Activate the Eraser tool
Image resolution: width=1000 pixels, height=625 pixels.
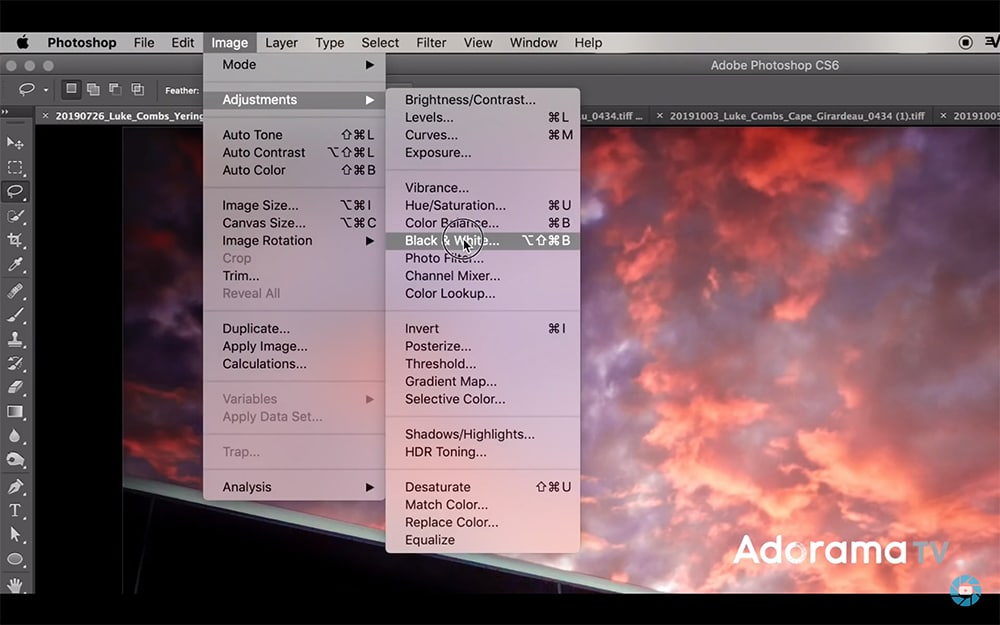click(15, 387)
